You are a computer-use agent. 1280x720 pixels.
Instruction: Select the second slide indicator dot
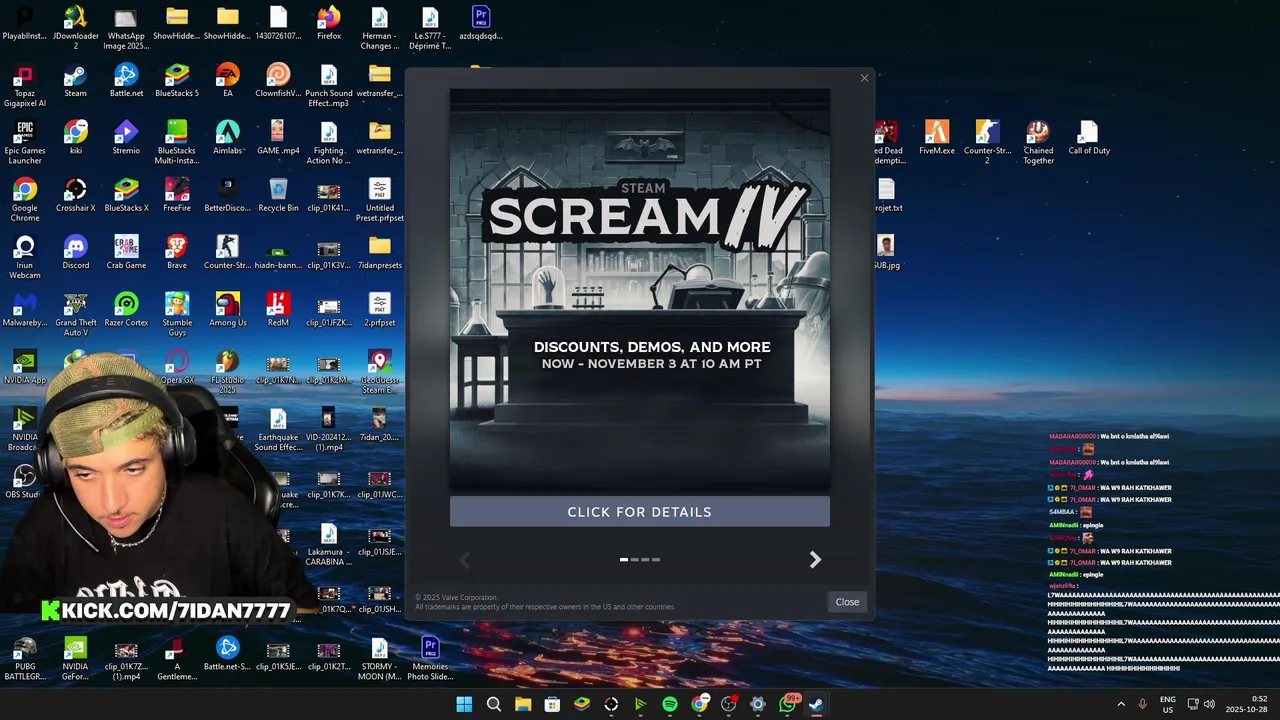[x=634, y=560]
